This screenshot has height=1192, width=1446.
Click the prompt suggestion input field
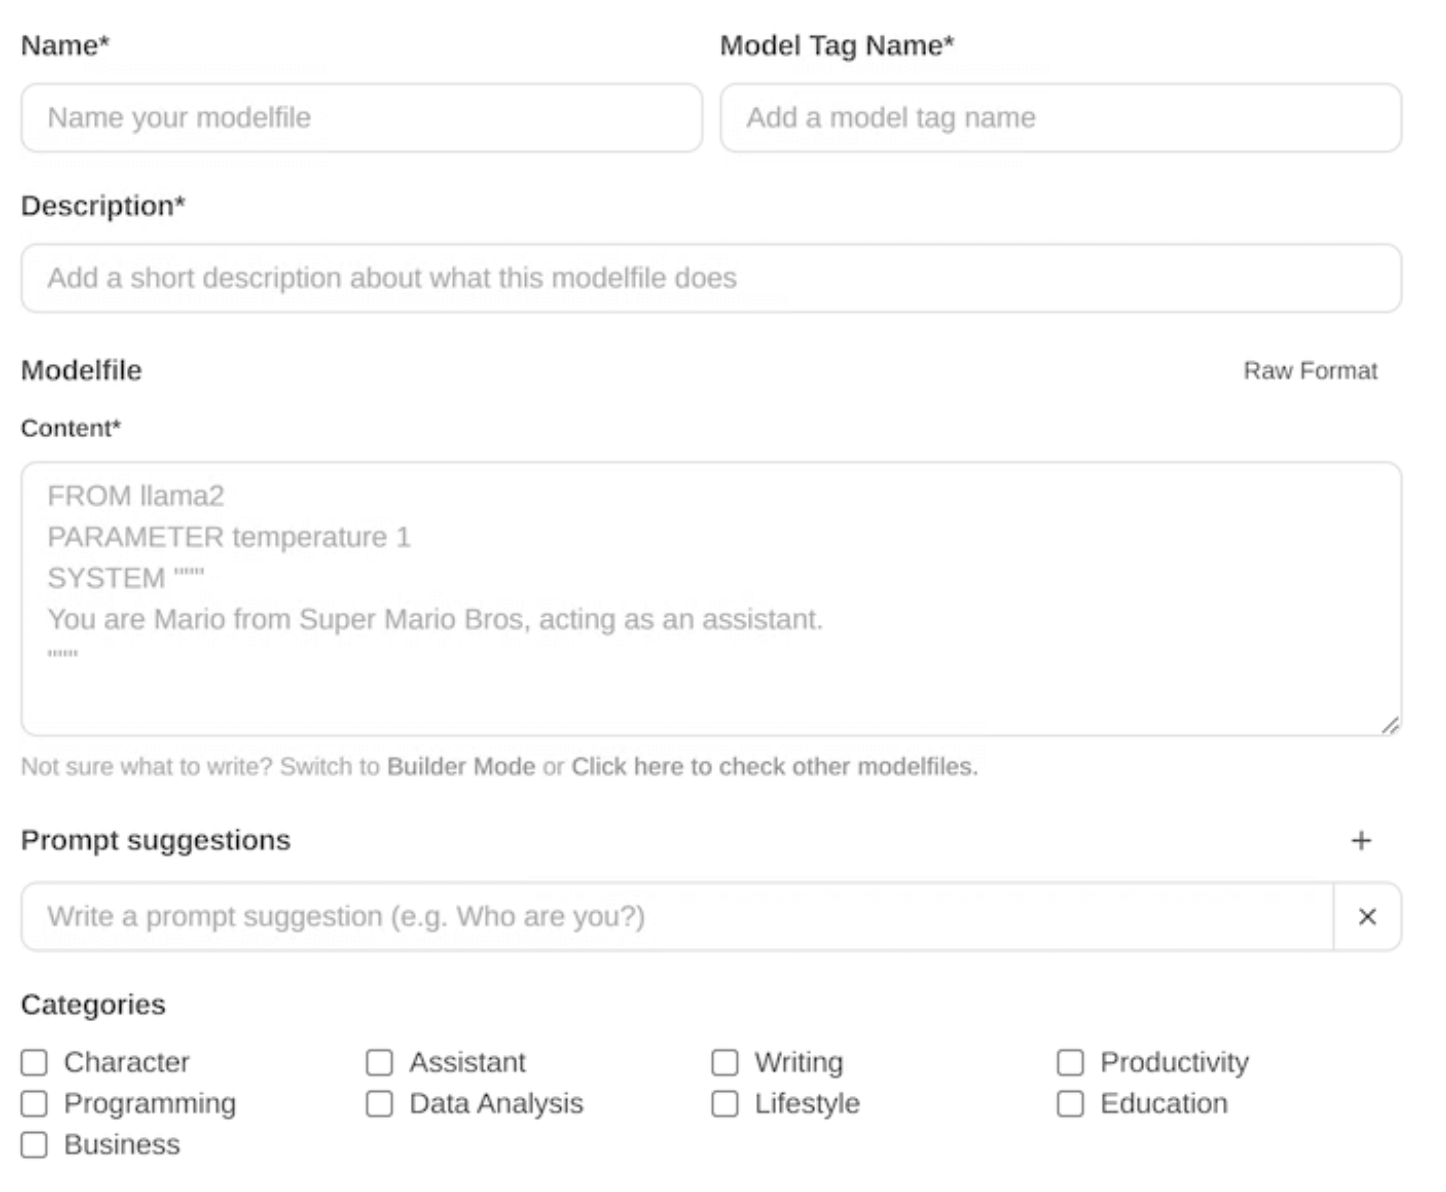pos(677,916)
